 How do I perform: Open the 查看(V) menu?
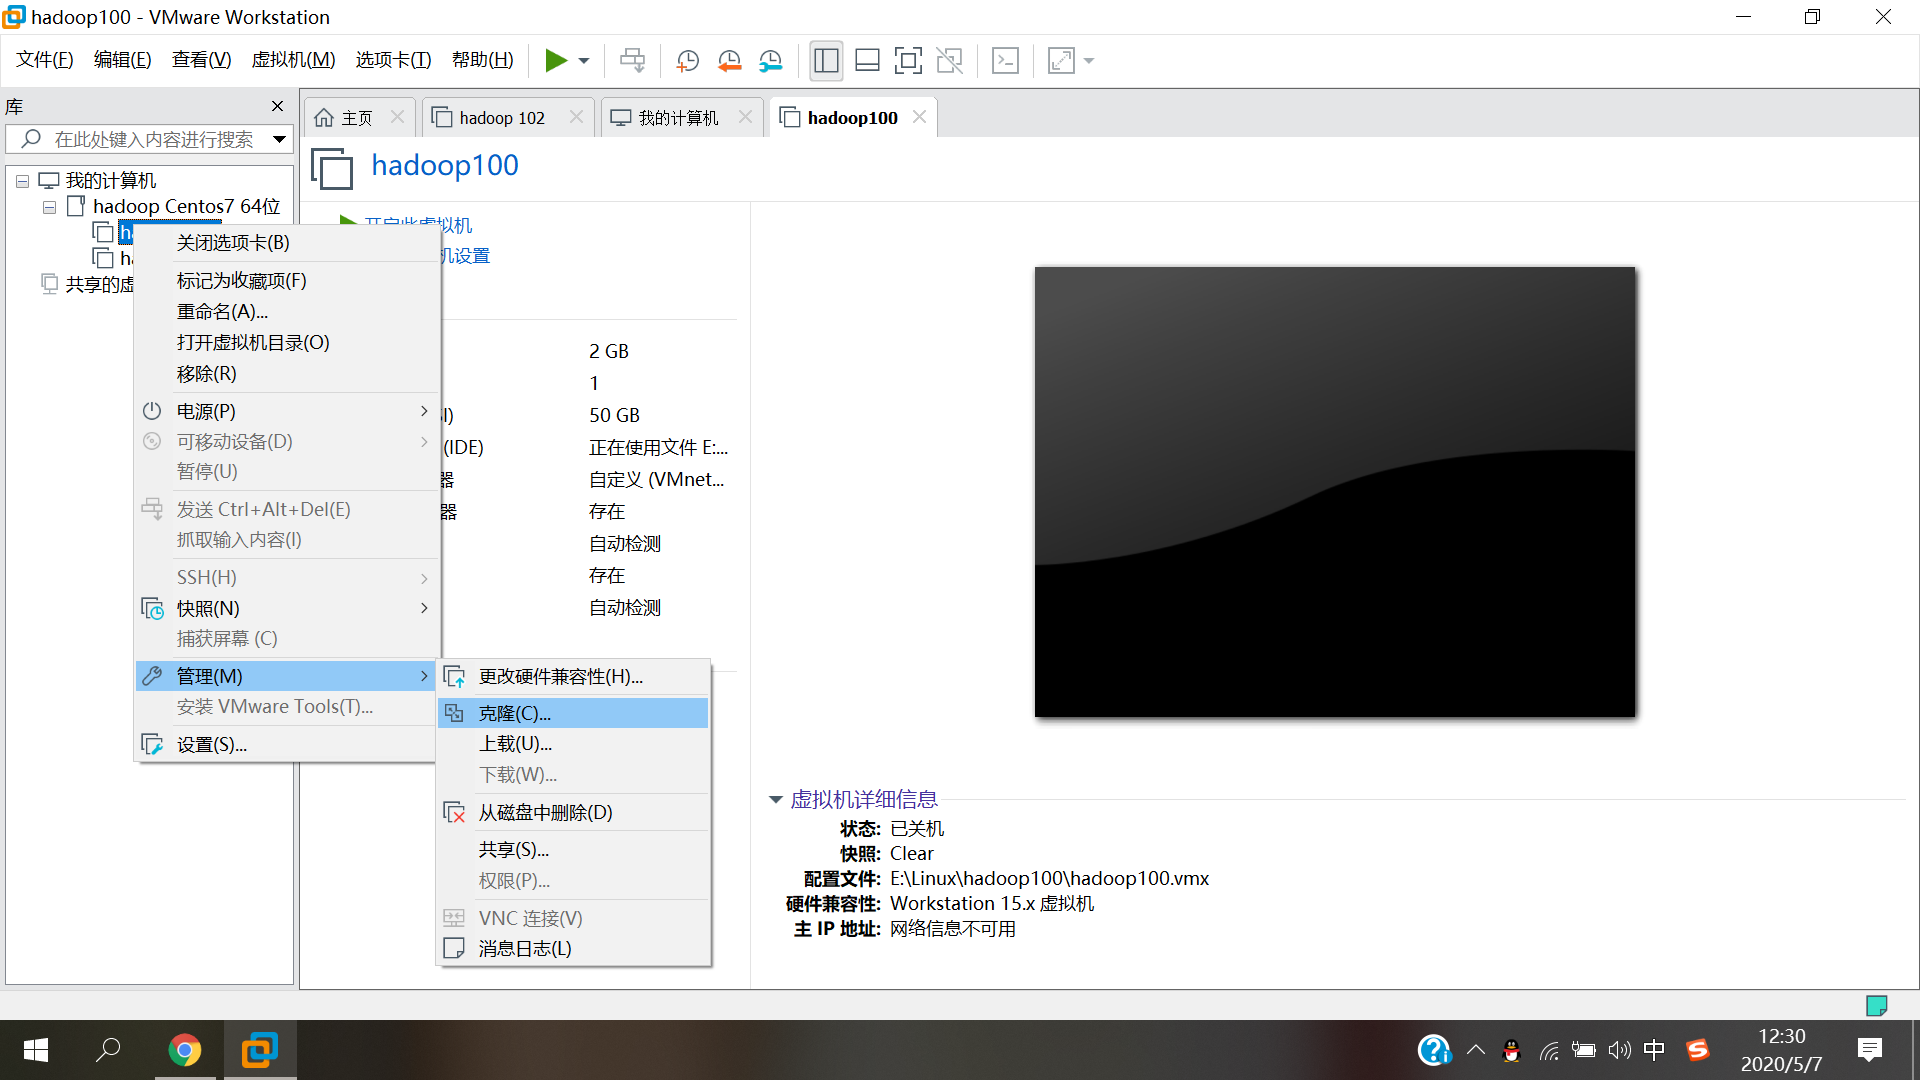[x=201, y=60]
